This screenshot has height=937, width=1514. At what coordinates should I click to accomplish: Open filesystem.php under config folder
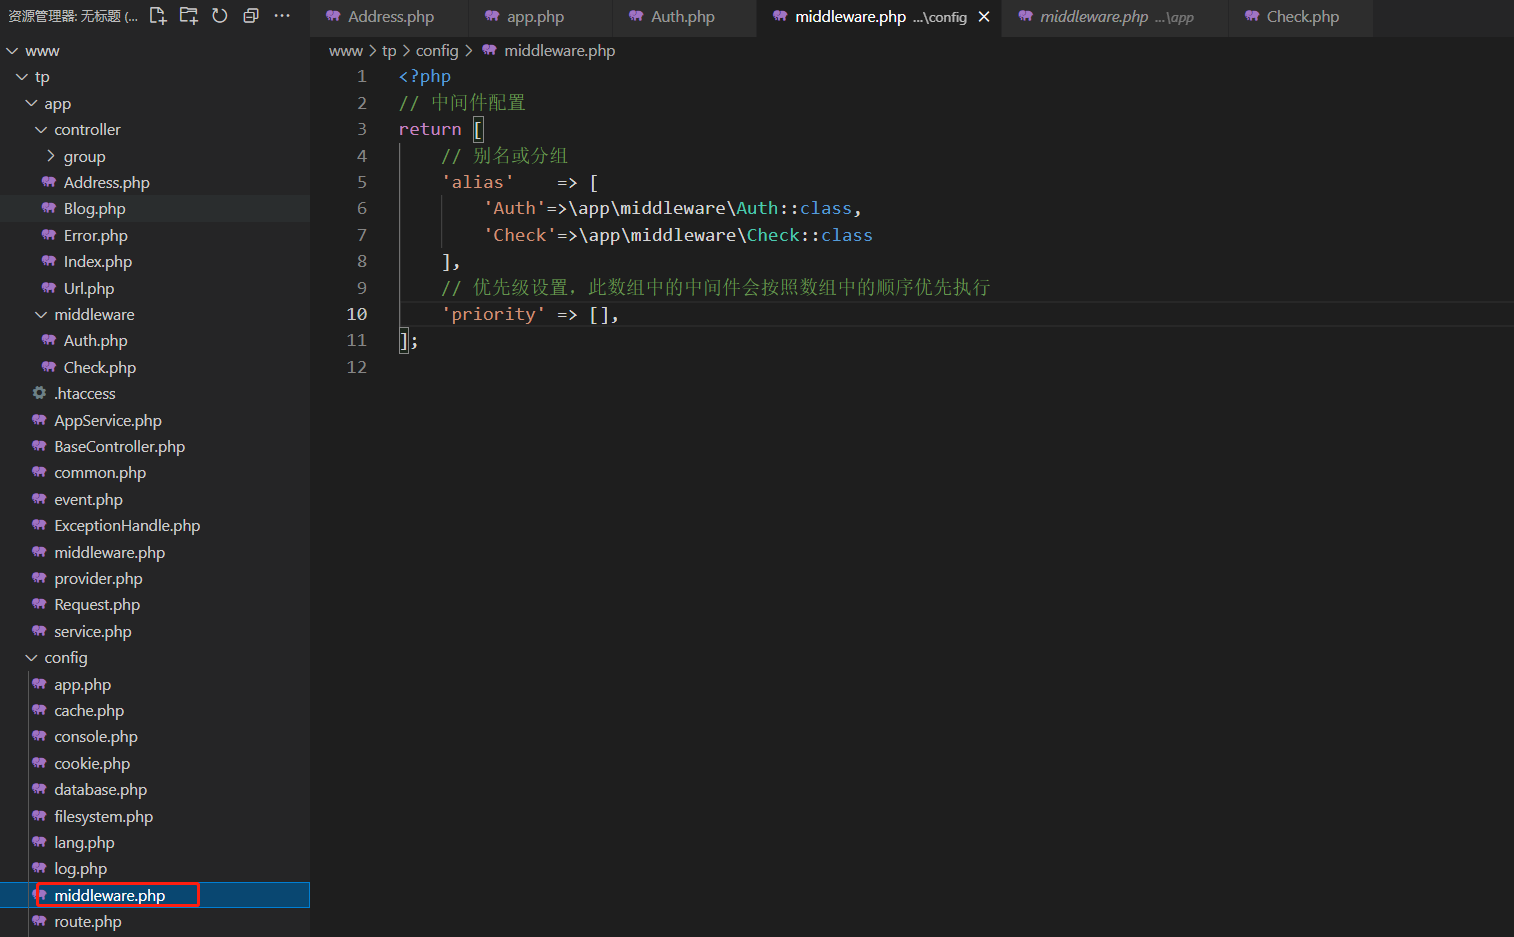pos(155,817)
